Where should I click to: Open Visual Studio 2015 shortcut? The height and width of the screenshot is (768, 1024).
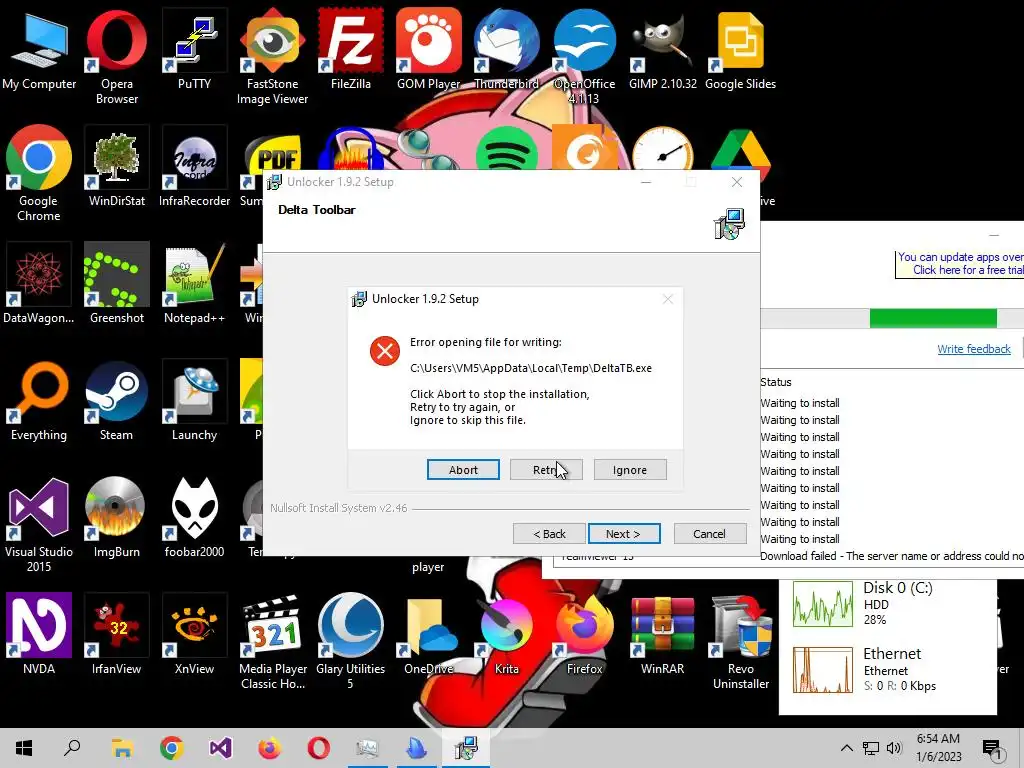coord(39,524)
